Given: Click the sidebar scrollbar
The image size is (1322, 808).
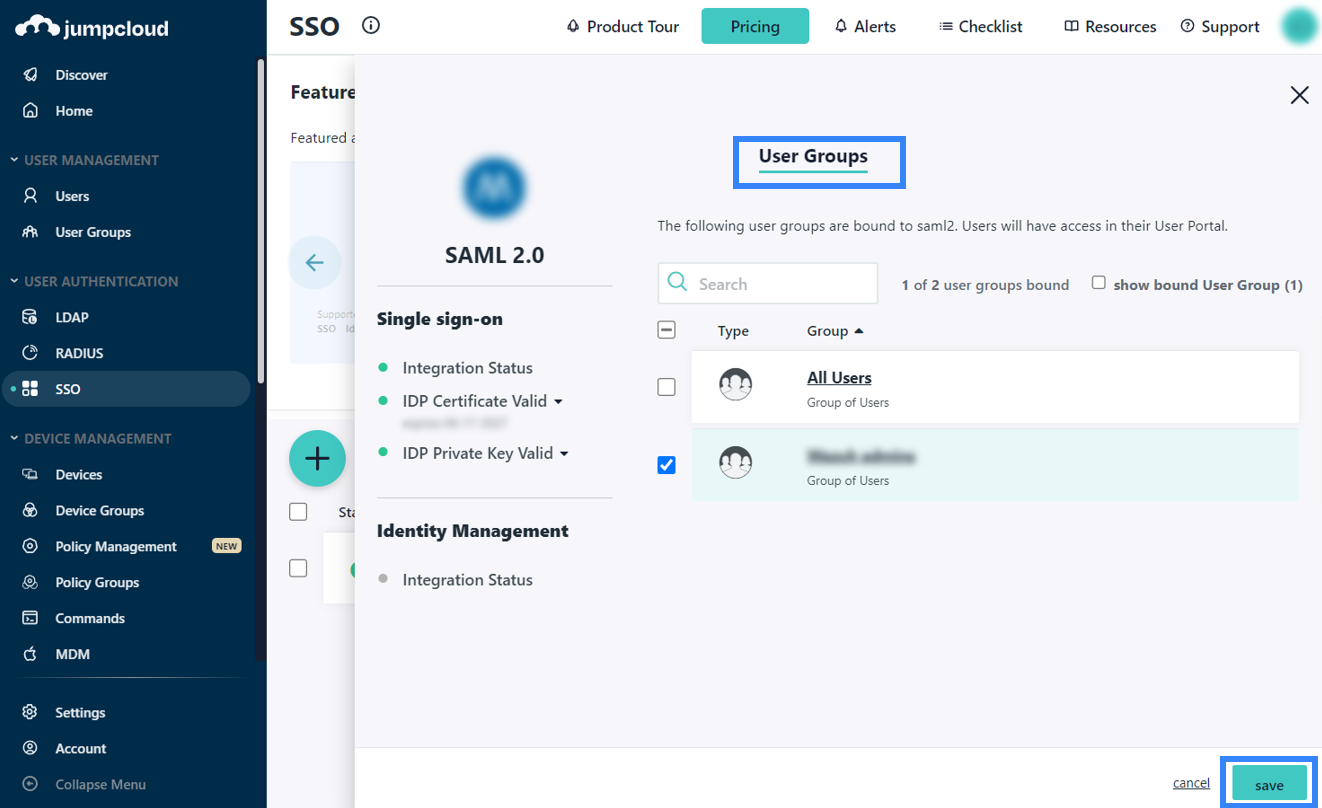Looking at the screenshot, I should [x=261, y=220].
